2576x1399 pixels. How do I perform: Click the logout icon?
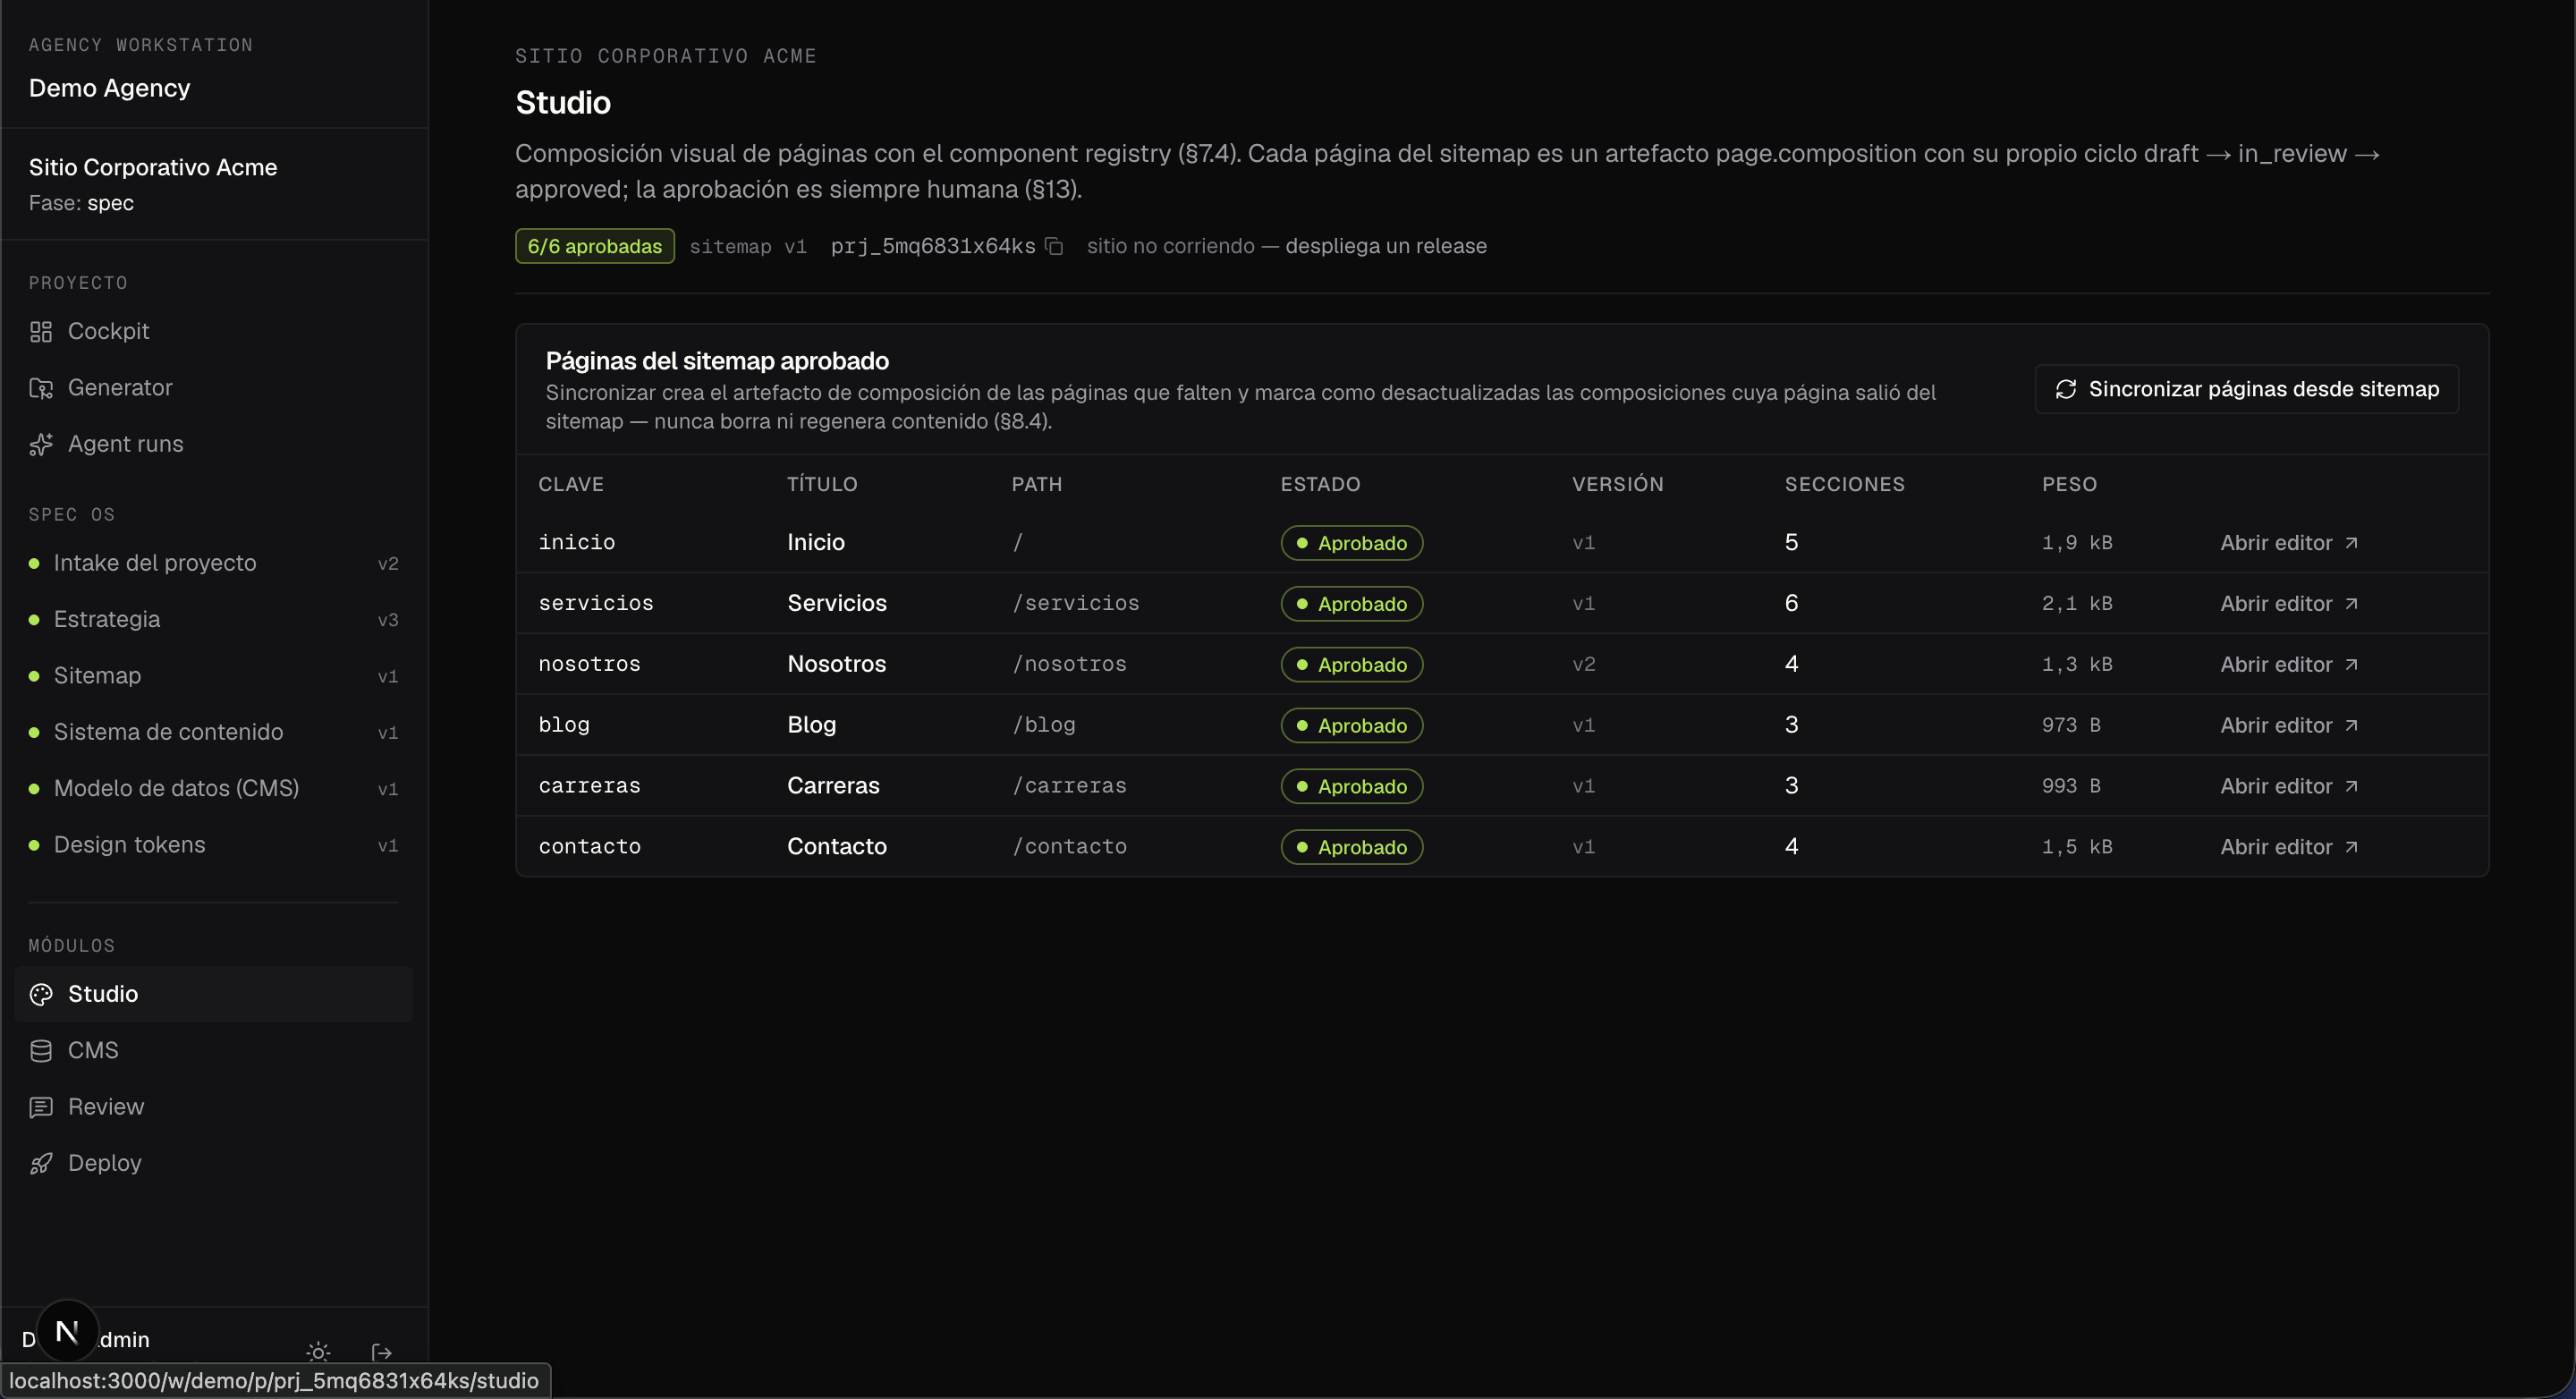coord(382,1352)
